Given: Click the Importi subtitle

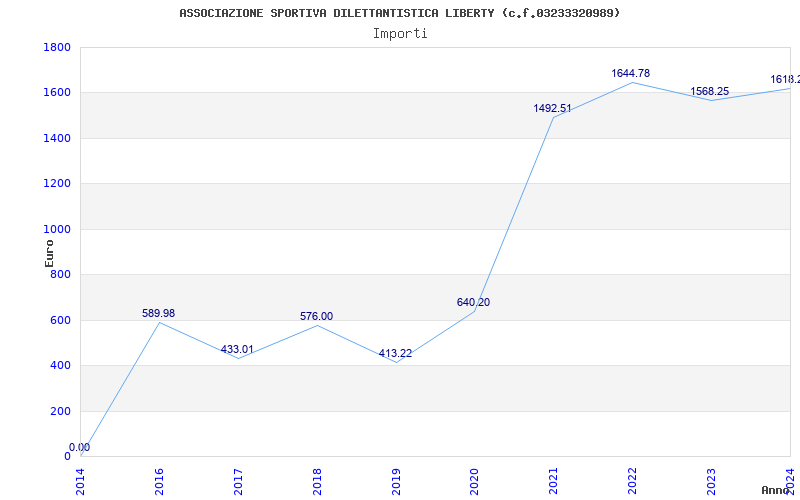Looking at the screenshot, I should (400, 34).
